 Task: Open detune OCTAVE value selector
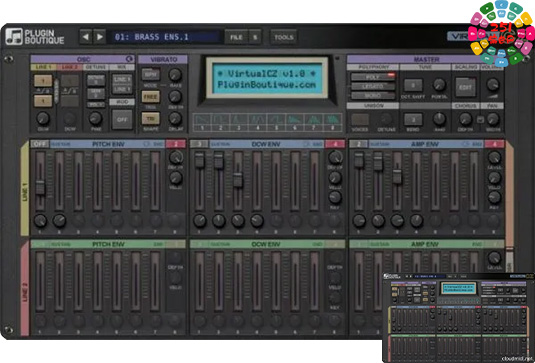click(96, 80)
